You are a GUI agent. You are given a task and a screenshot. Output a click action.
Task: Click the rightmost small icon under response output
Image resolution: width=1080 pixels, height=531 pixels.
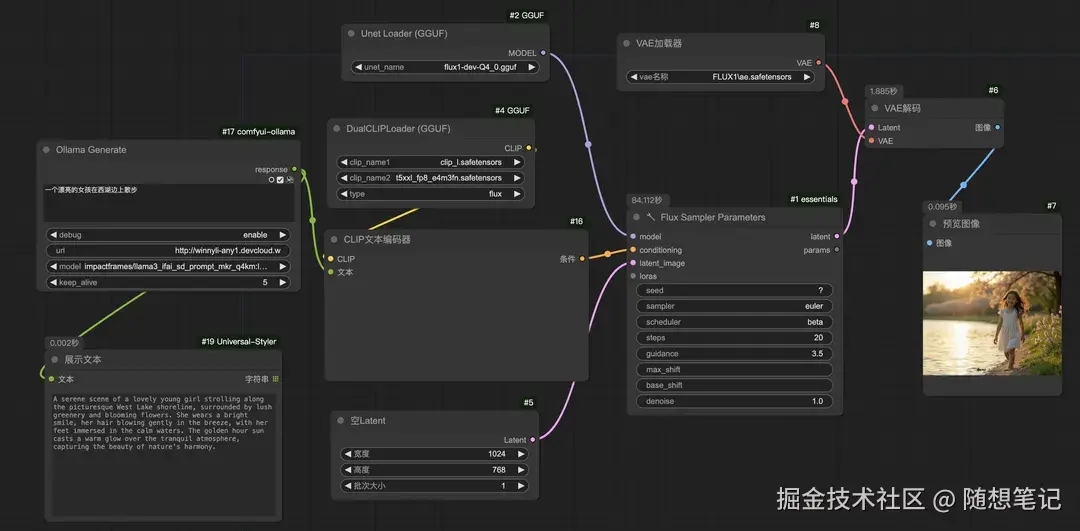pos(290,180)
